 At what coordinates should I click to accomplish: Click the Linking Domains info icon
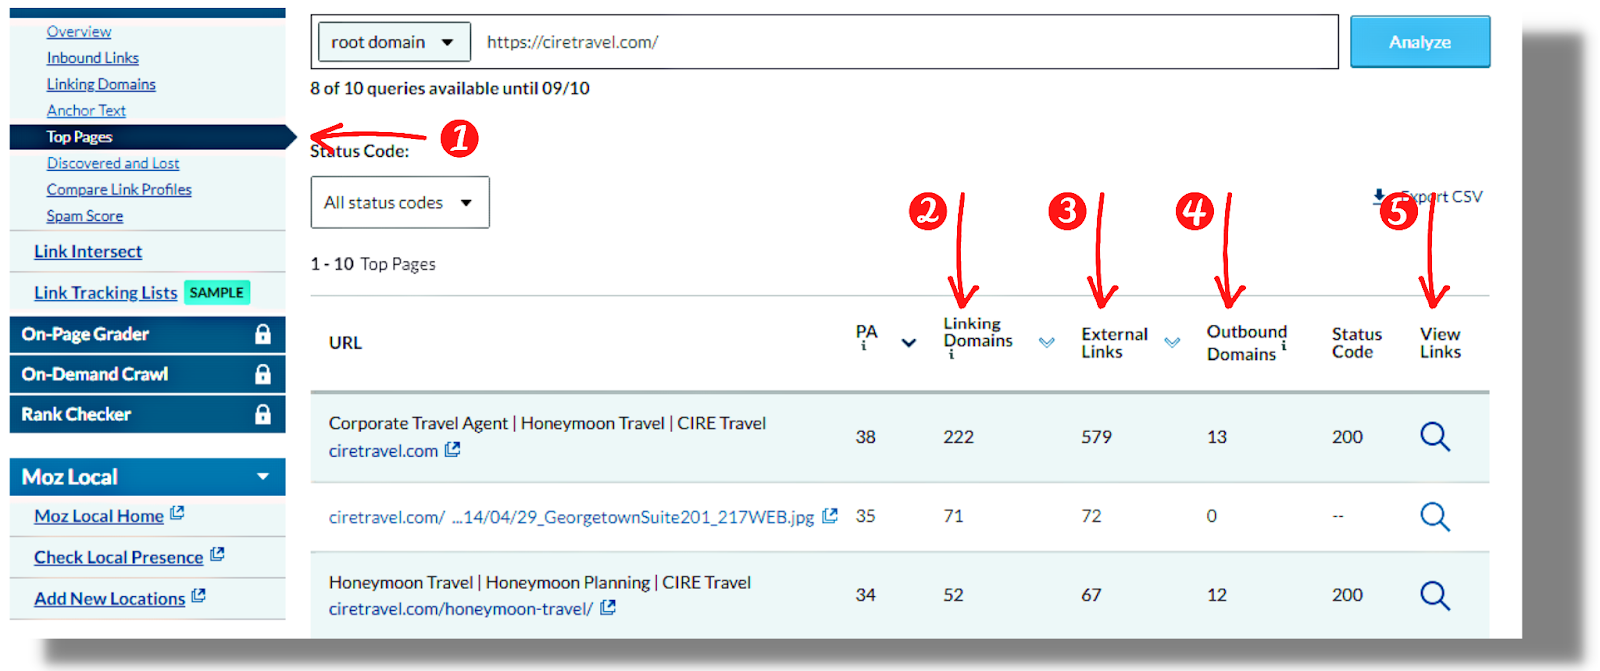coord(951,355)
